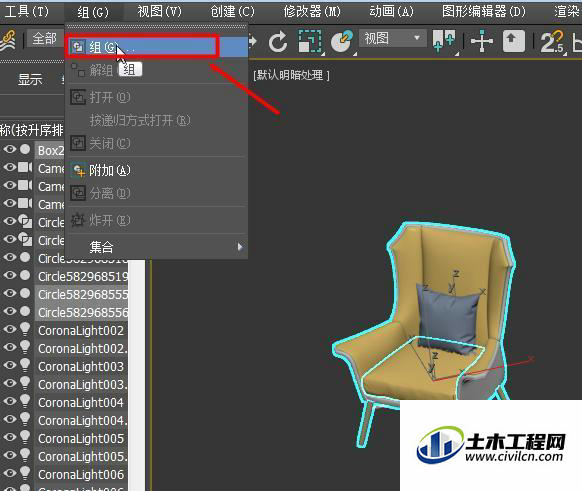Viewport: 582px width, 491px height.
Task: Select Circle582968519 in the scene list
Action: 83,276
